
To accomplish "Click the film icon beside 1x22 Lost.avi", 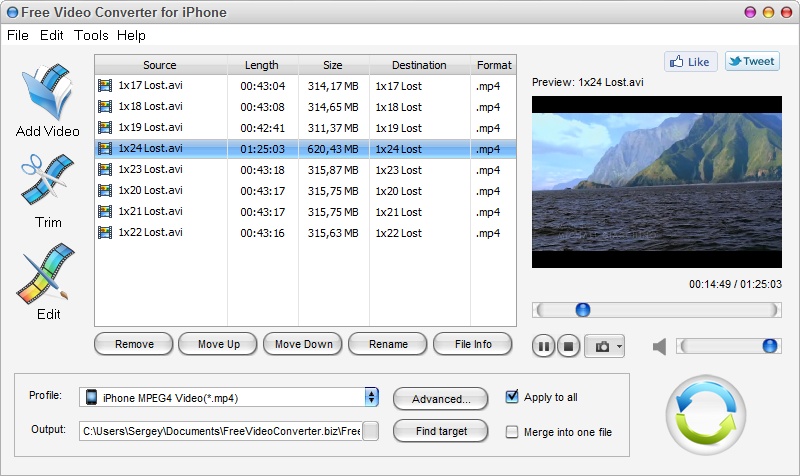I will point(105,233).
